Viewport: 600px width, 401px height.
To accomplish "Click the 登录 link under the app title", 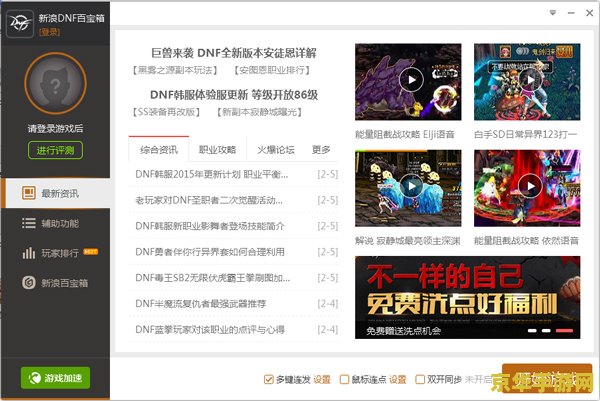I will pos(49,32).
